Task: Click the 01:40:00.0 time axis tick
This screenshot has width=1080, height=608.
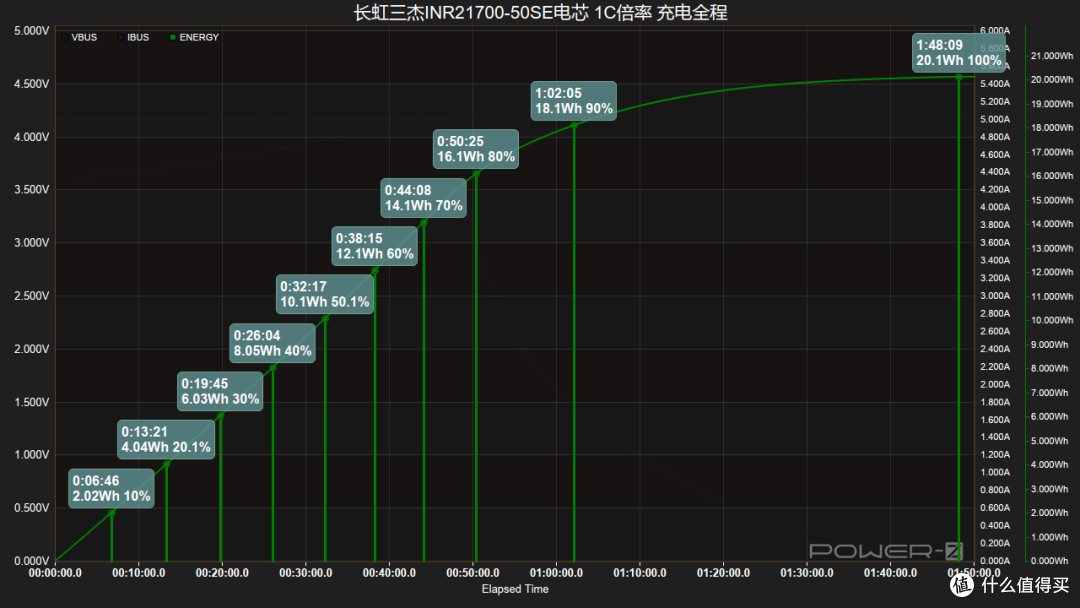Action: pos(890,573)
